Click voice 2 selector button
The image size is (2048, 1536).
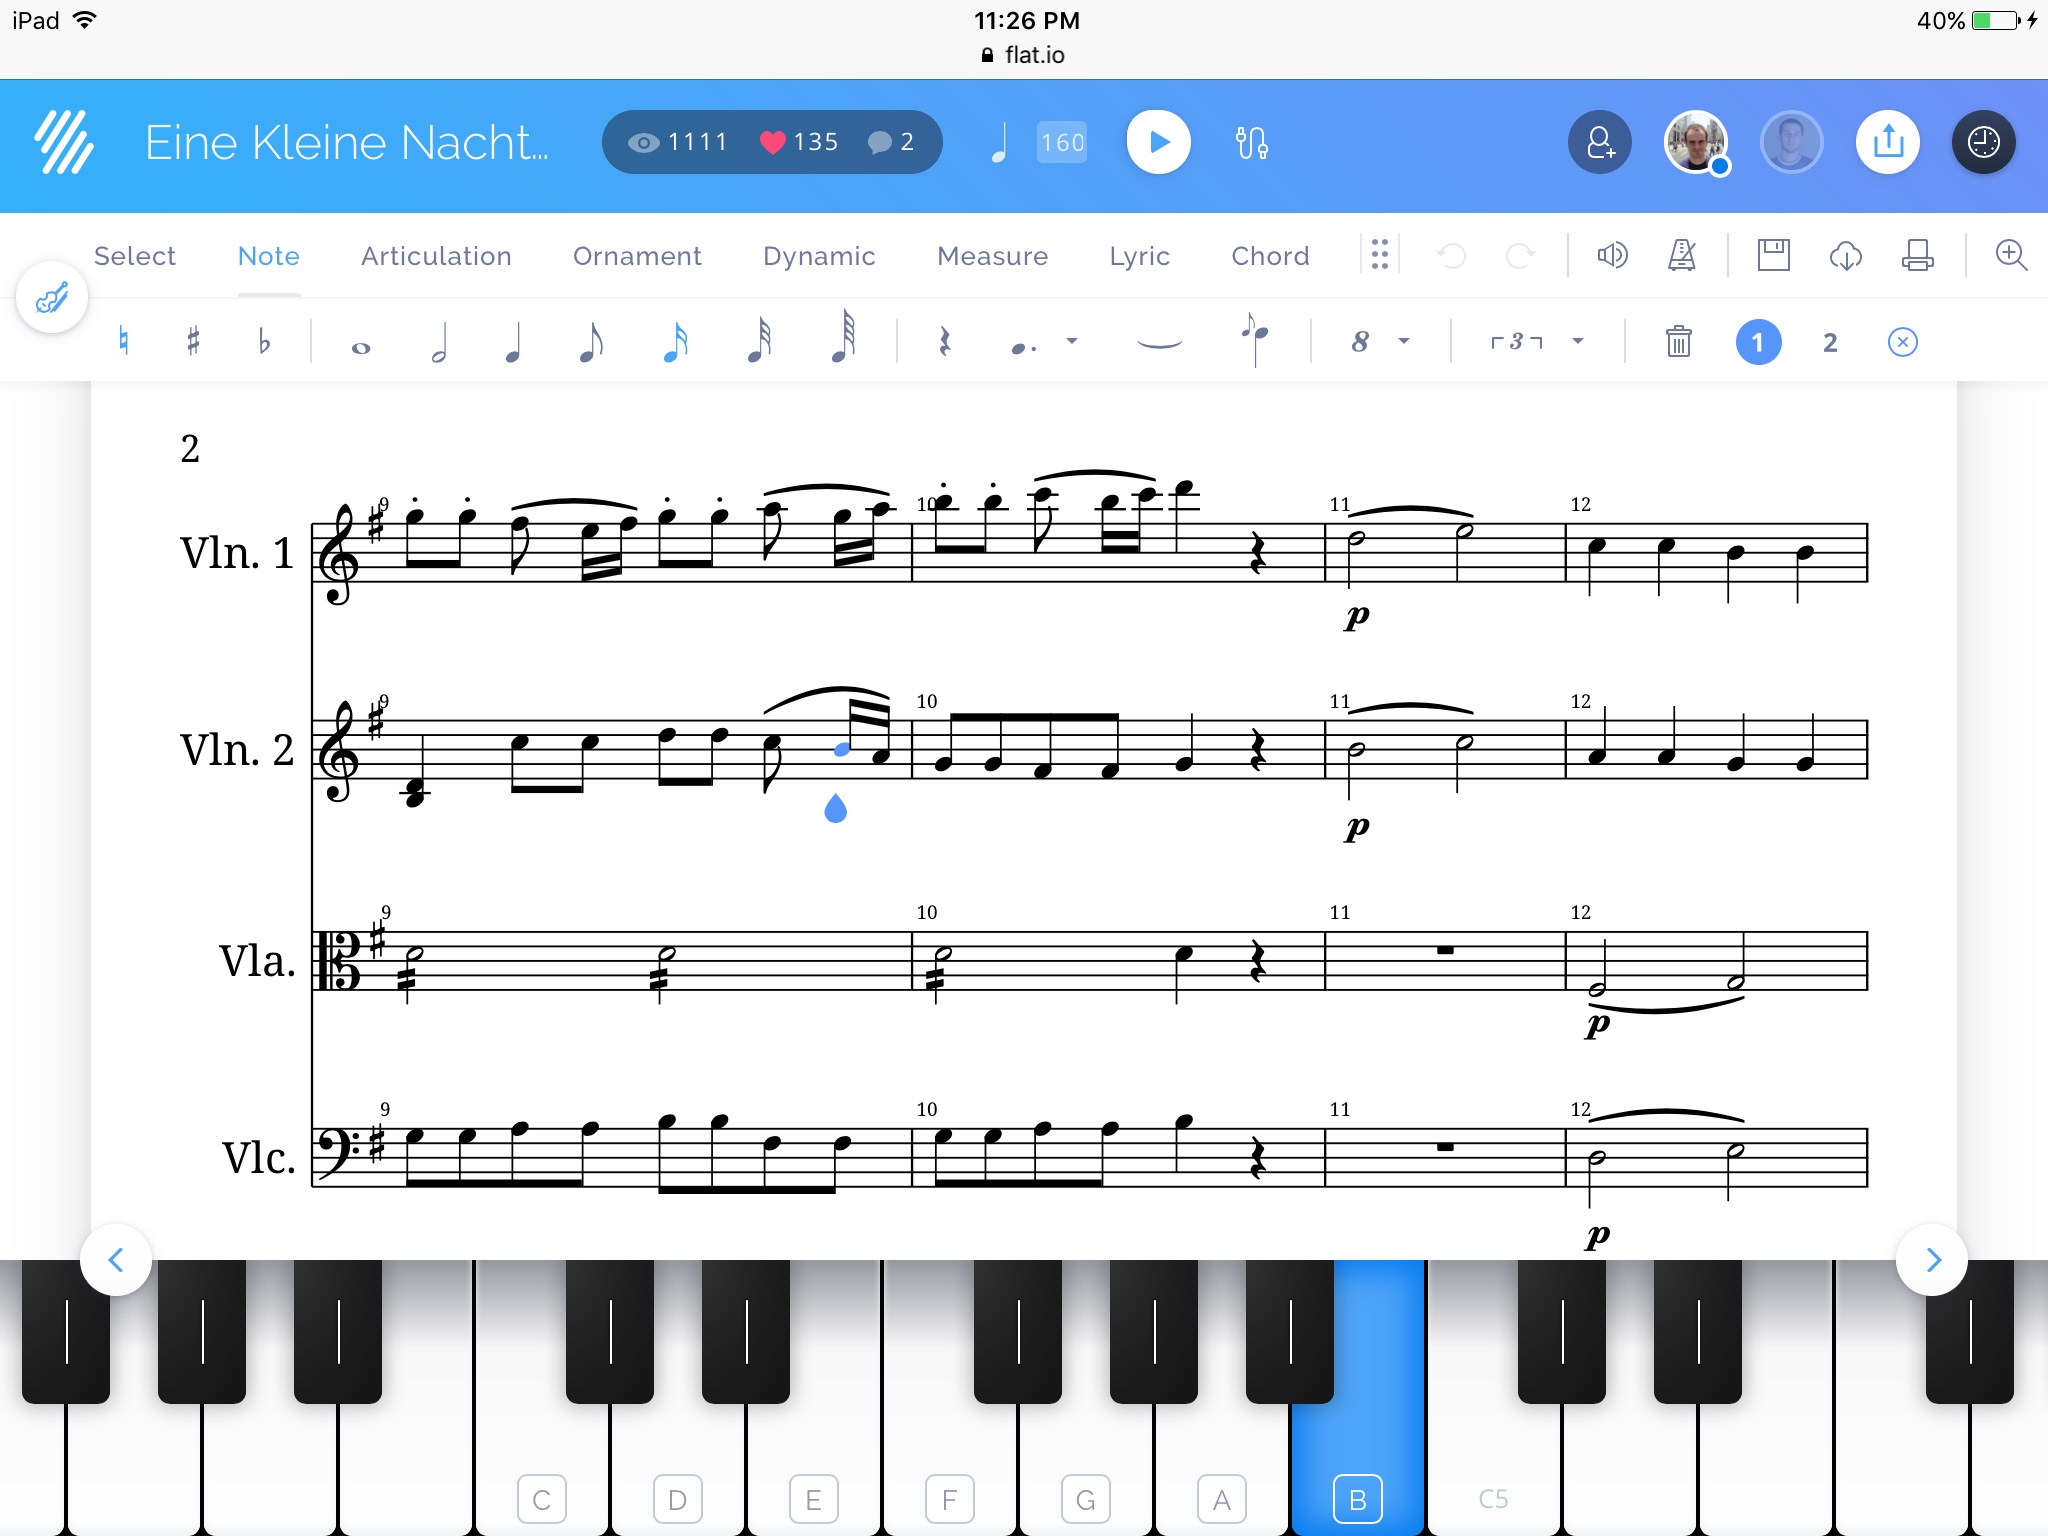1829,340
